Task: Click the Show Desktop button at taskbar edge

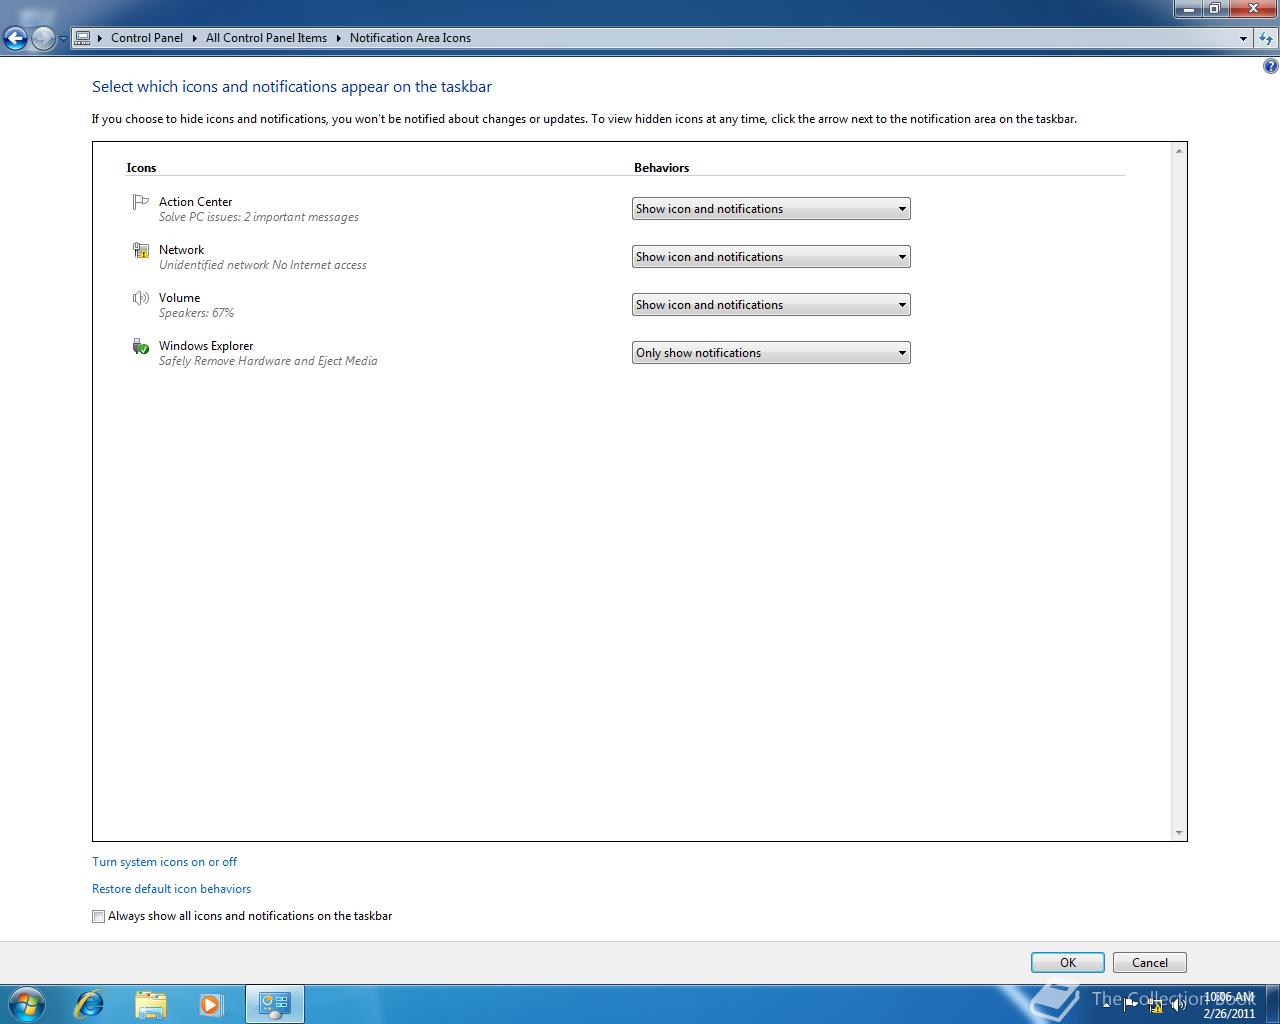Action: pos(1273,1004)
